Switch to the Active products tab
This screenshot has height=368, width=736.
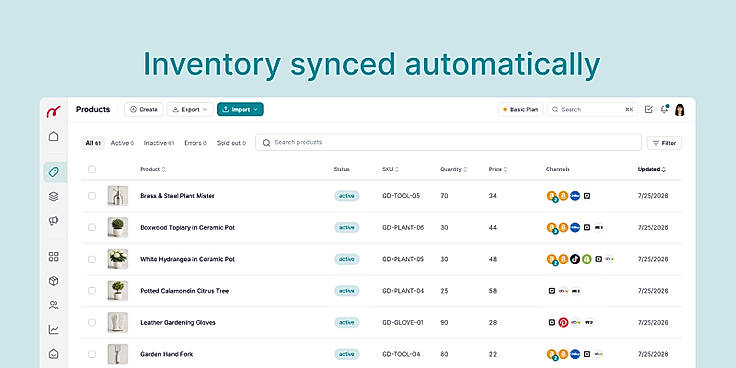[123, 143]
